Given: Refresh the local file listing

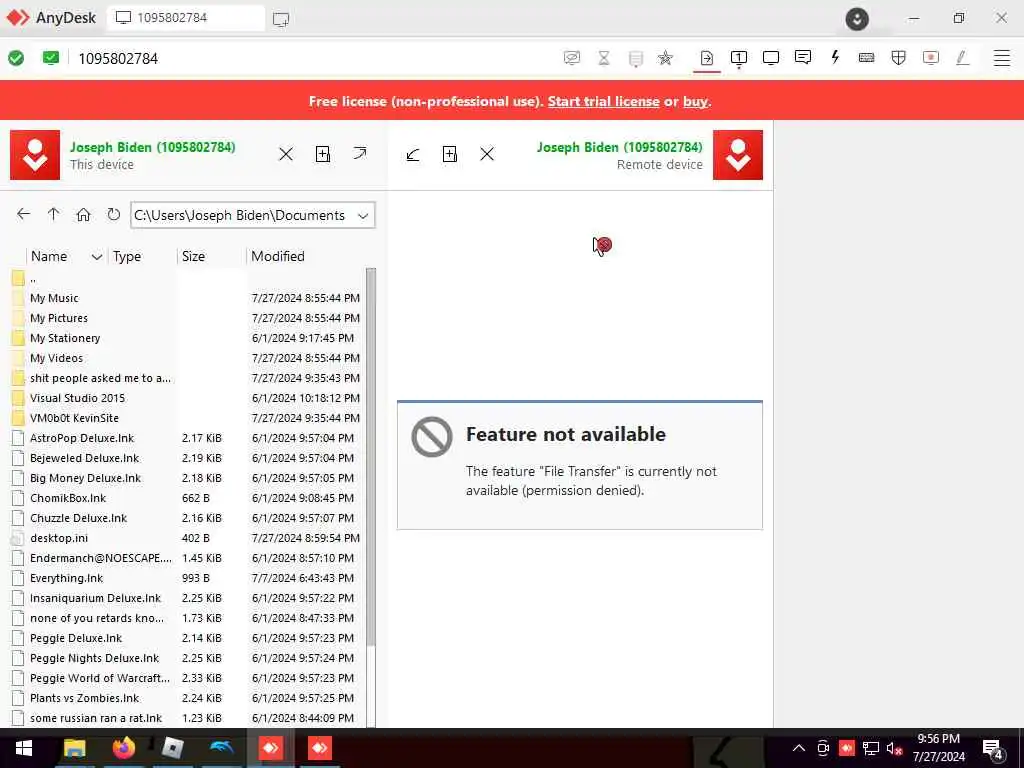Looking at the screenshot, I should [x=114, y=214].
